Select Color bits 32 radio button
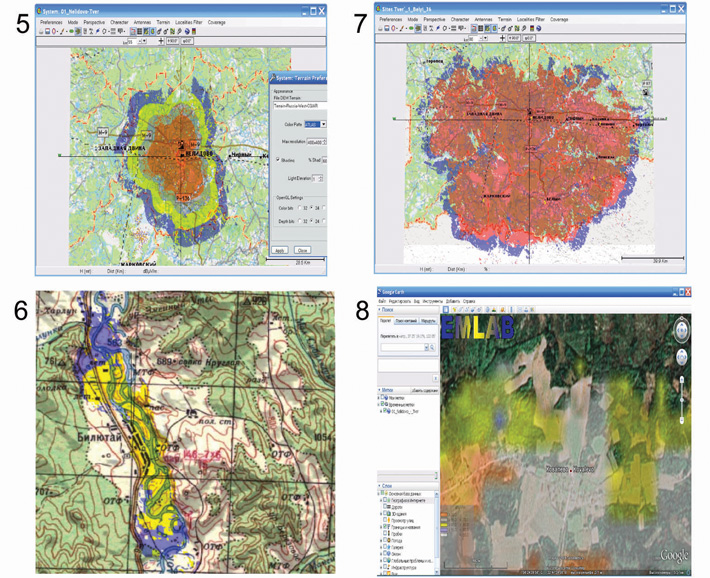Screen dimensions: 710x578 (300, 207)
